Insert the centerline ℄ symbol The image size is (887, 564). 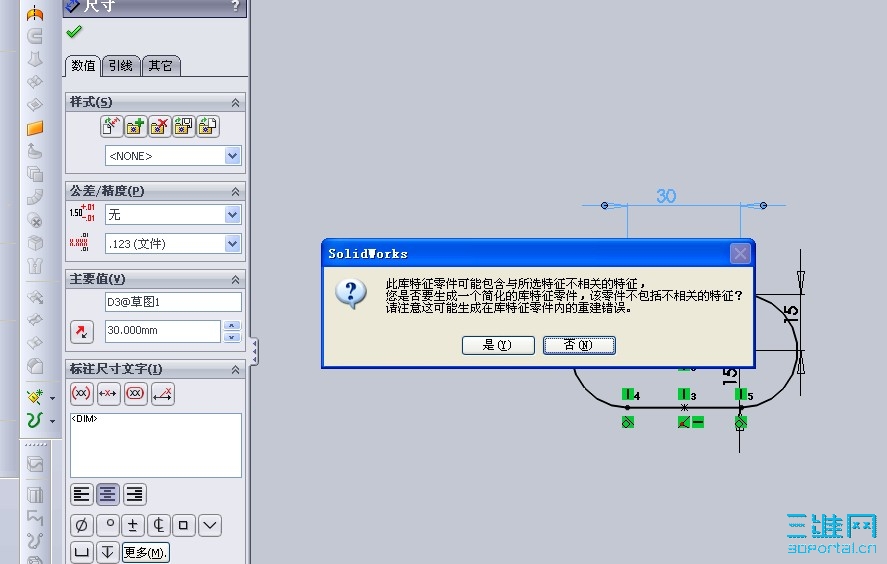[x=158, y=526]
